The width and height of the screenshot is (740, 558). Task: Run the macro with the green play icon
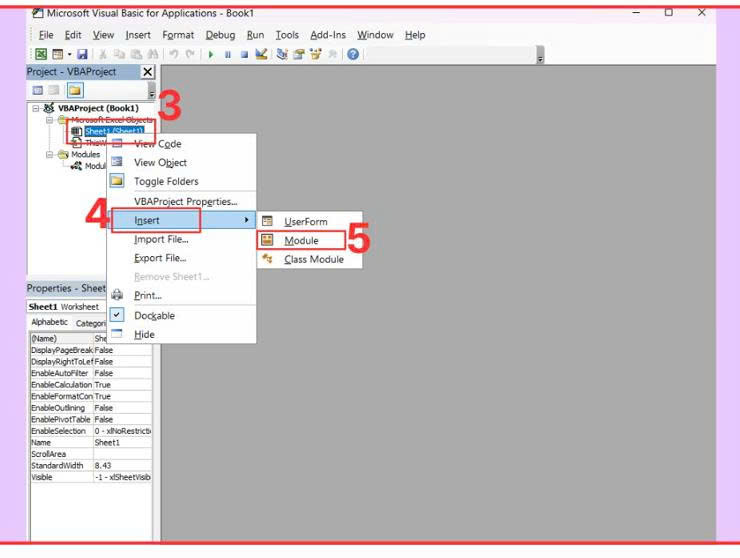click(211, 54)
